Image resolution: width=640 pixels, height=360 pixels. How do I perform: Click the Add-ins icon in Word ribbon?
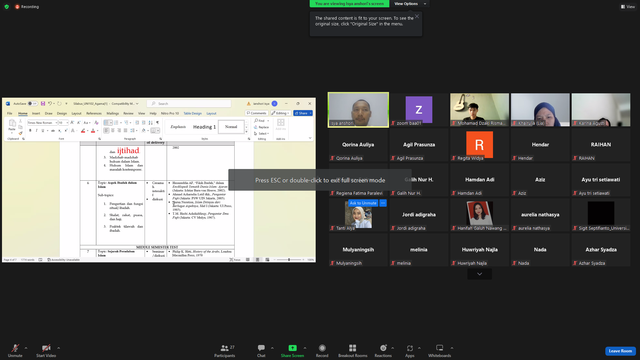[280, 124]
